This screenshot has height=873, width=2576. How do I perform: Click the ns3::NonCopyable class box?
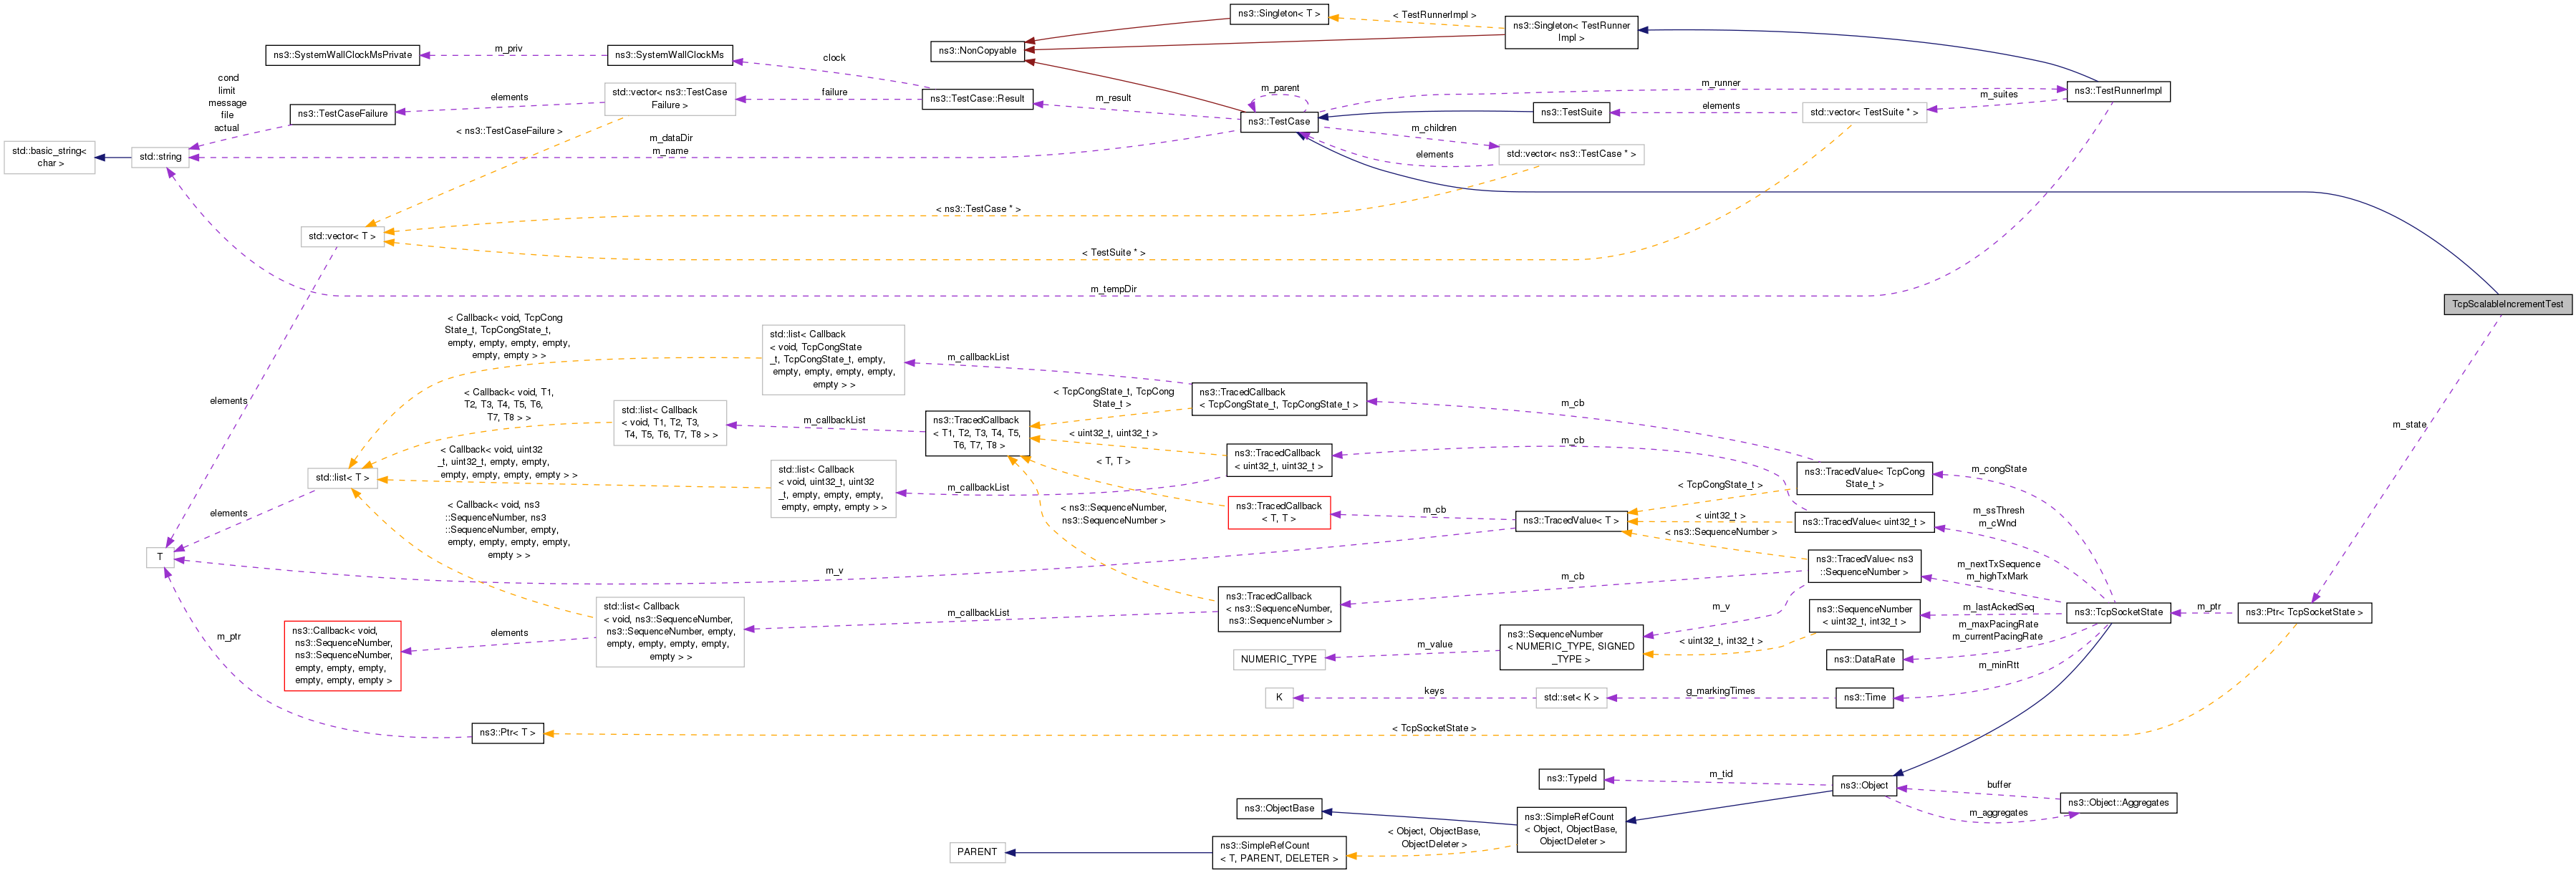(977, 51)
